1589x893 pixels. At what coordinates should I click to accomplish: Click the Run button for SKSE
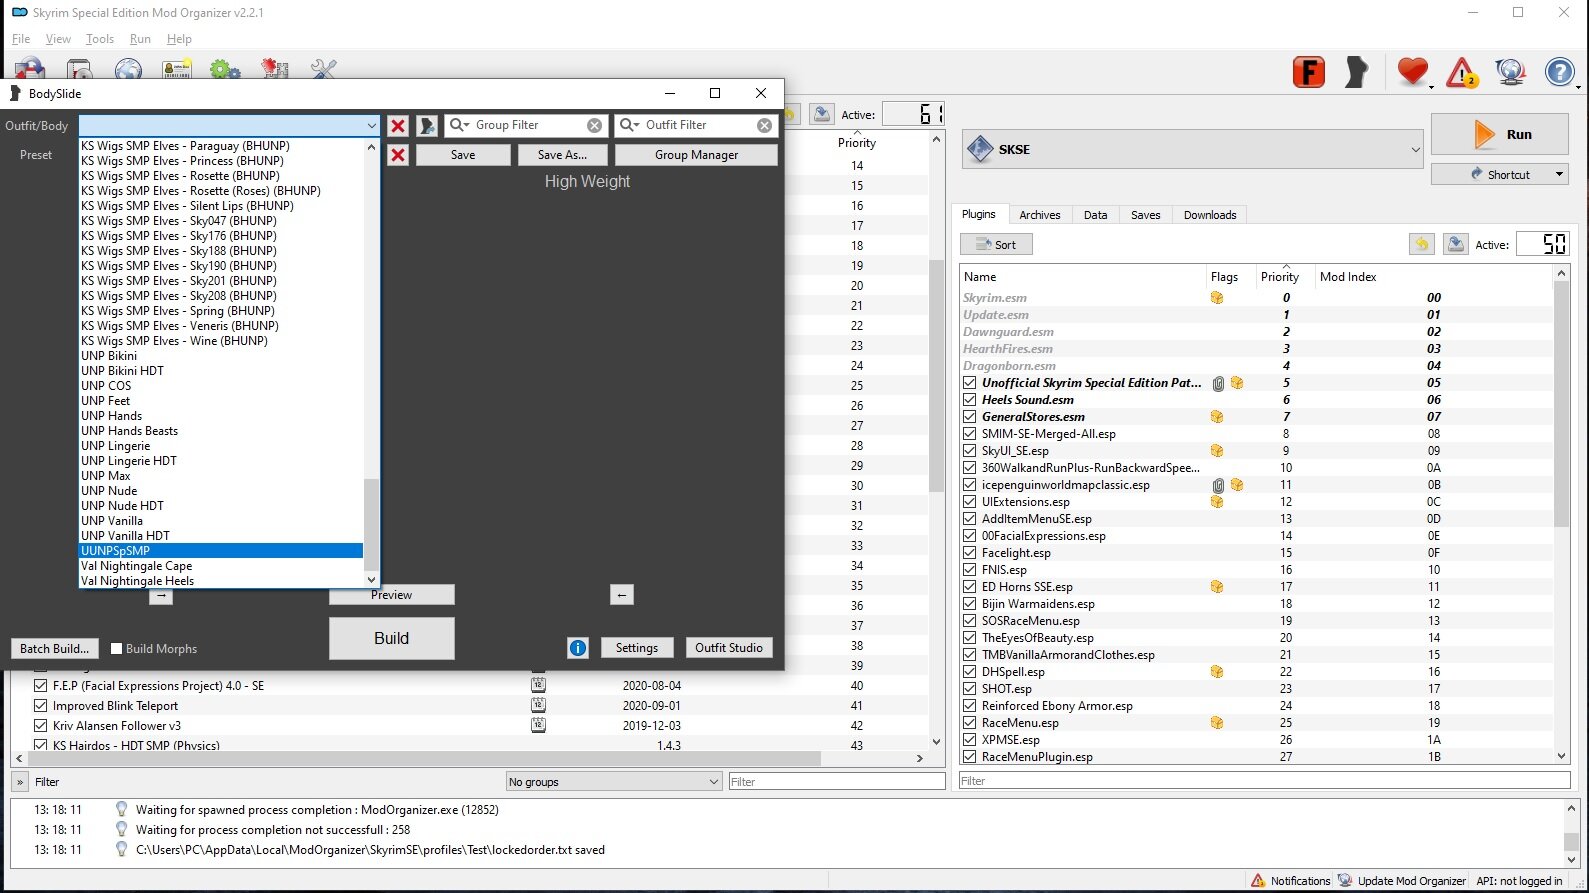click(x=1500, y=134)
